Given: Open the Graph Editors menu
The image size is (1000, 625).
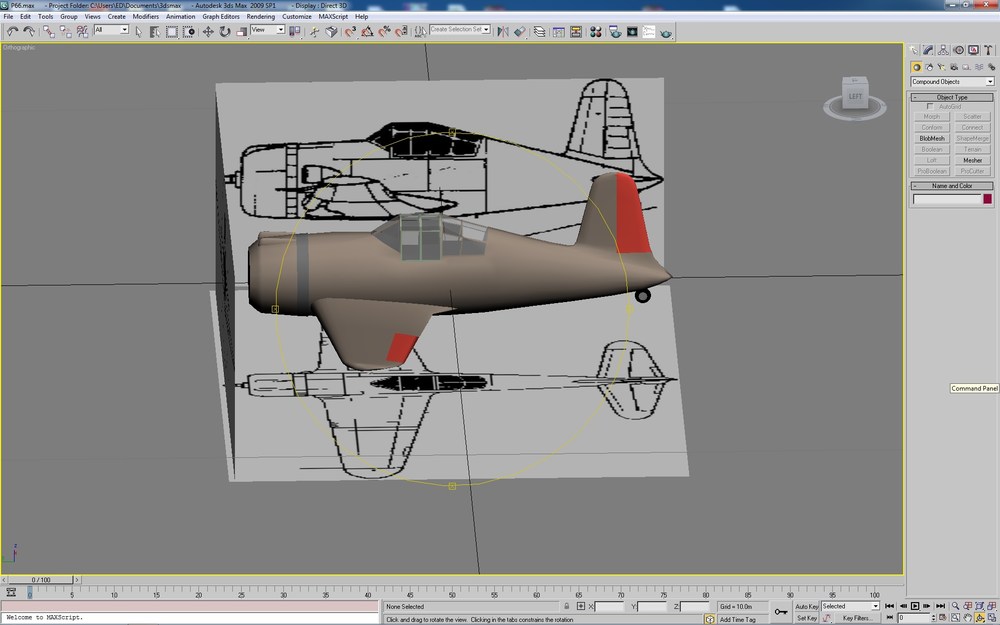Looking at the screenshot, I should click(221, 17).
